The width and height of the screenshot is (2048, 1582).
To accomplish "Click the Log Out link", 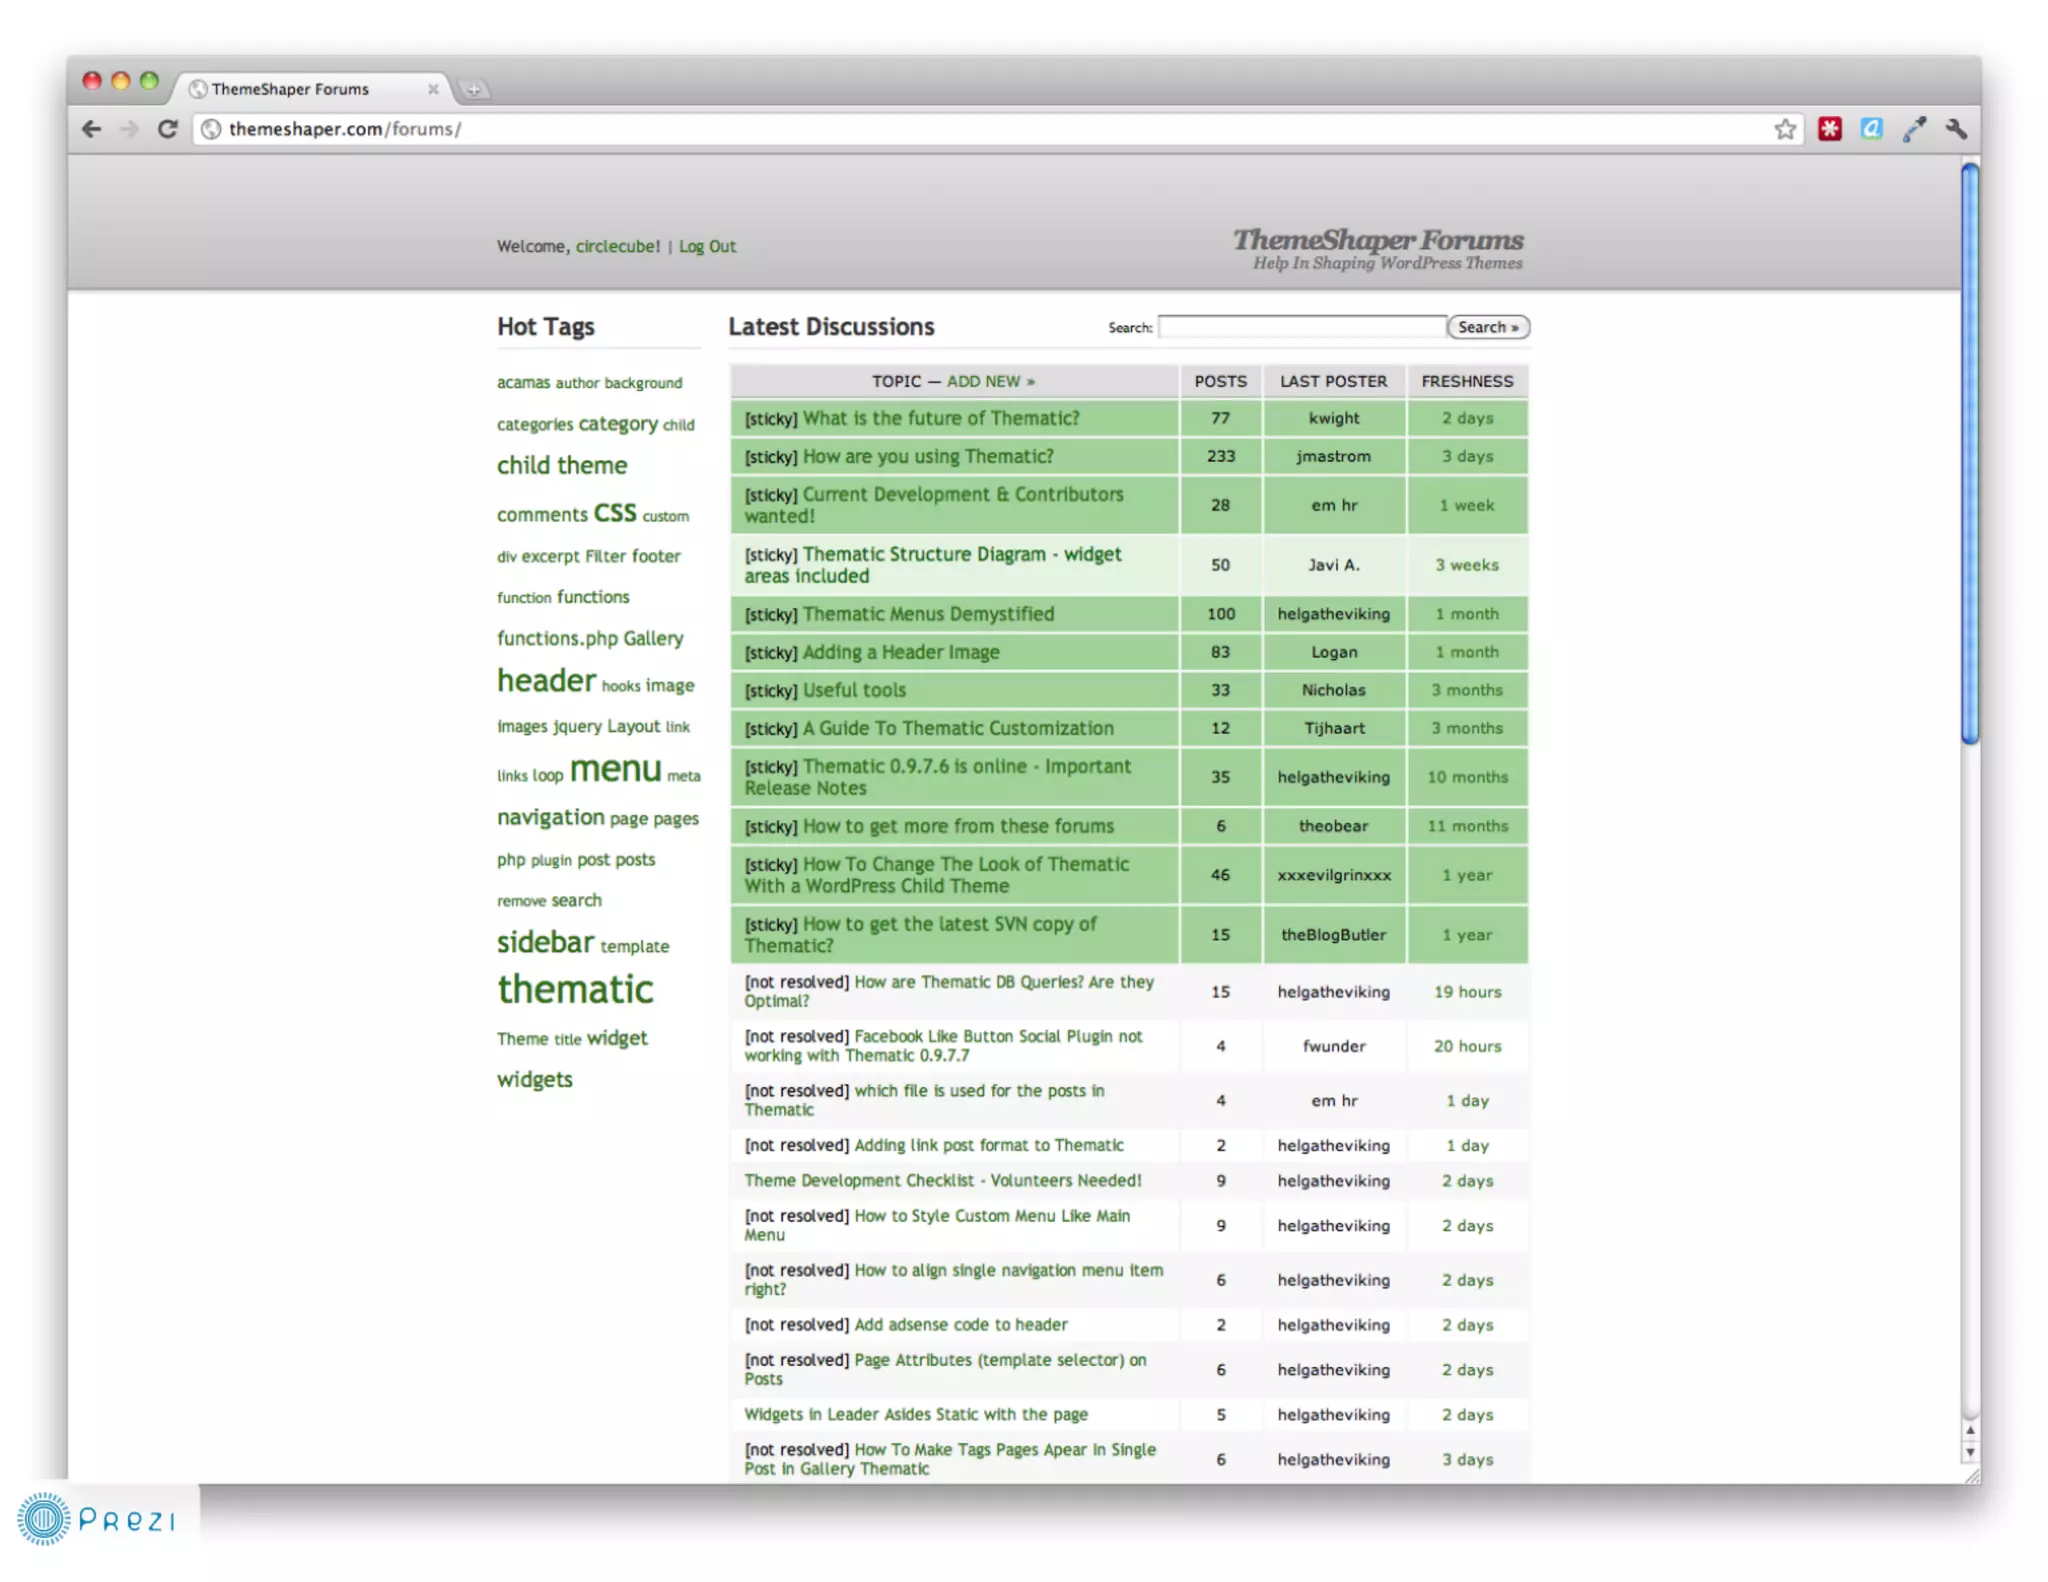I will pos(707,246).
